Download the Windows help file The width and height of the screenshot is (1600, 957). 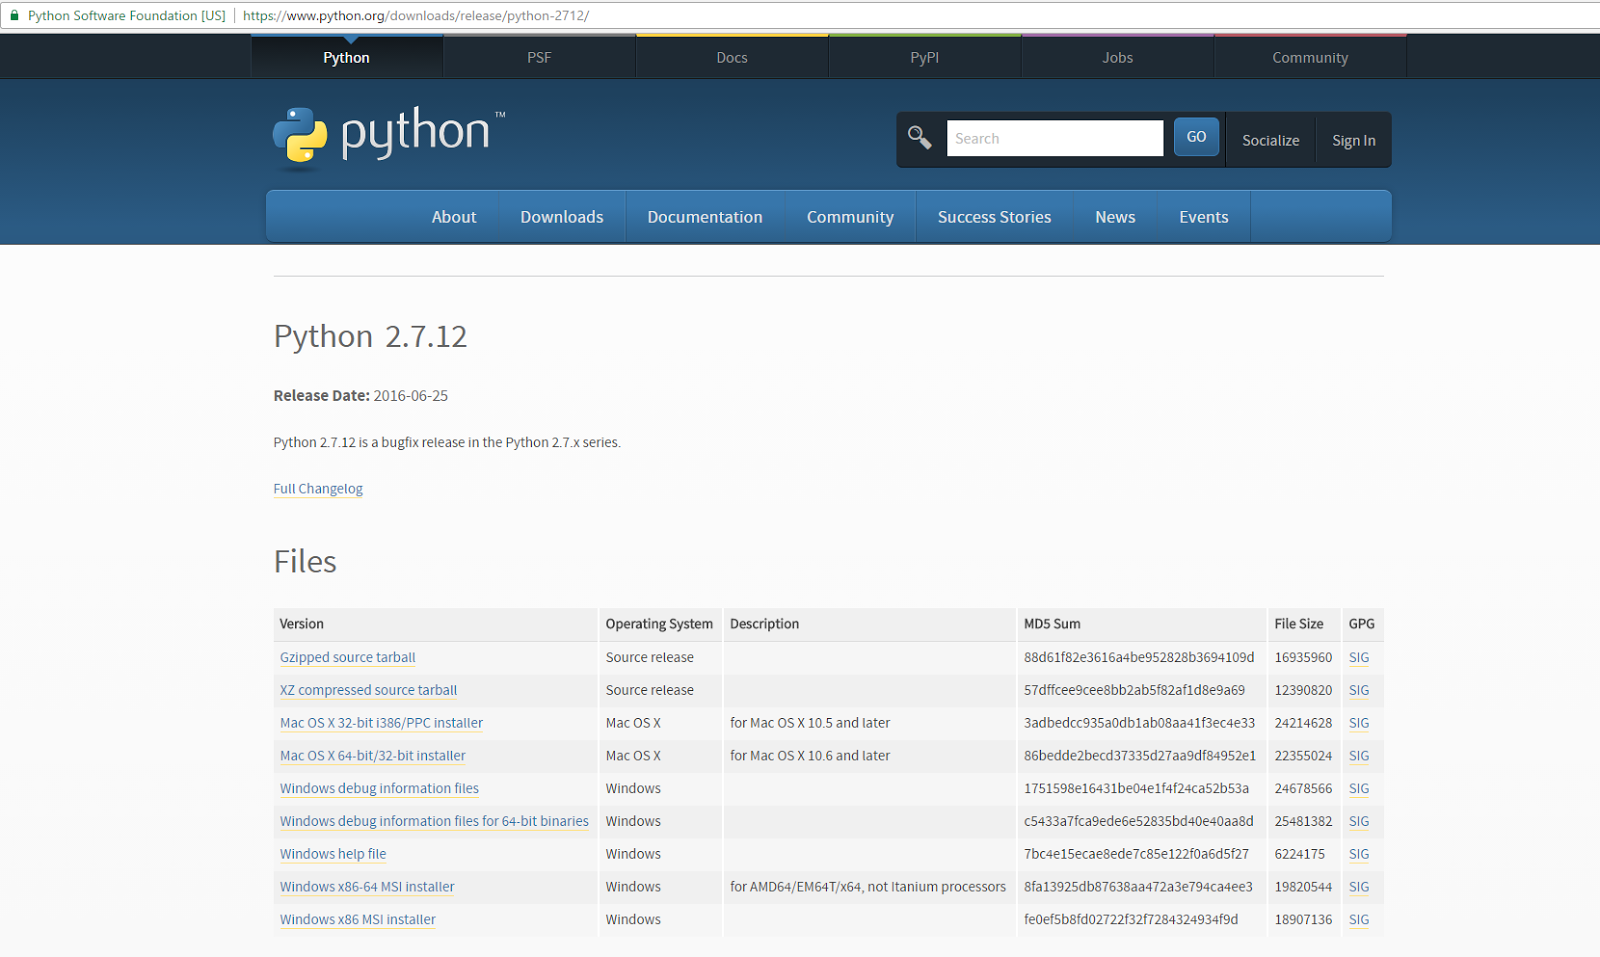pyautogui.click(x=333, y=854)
